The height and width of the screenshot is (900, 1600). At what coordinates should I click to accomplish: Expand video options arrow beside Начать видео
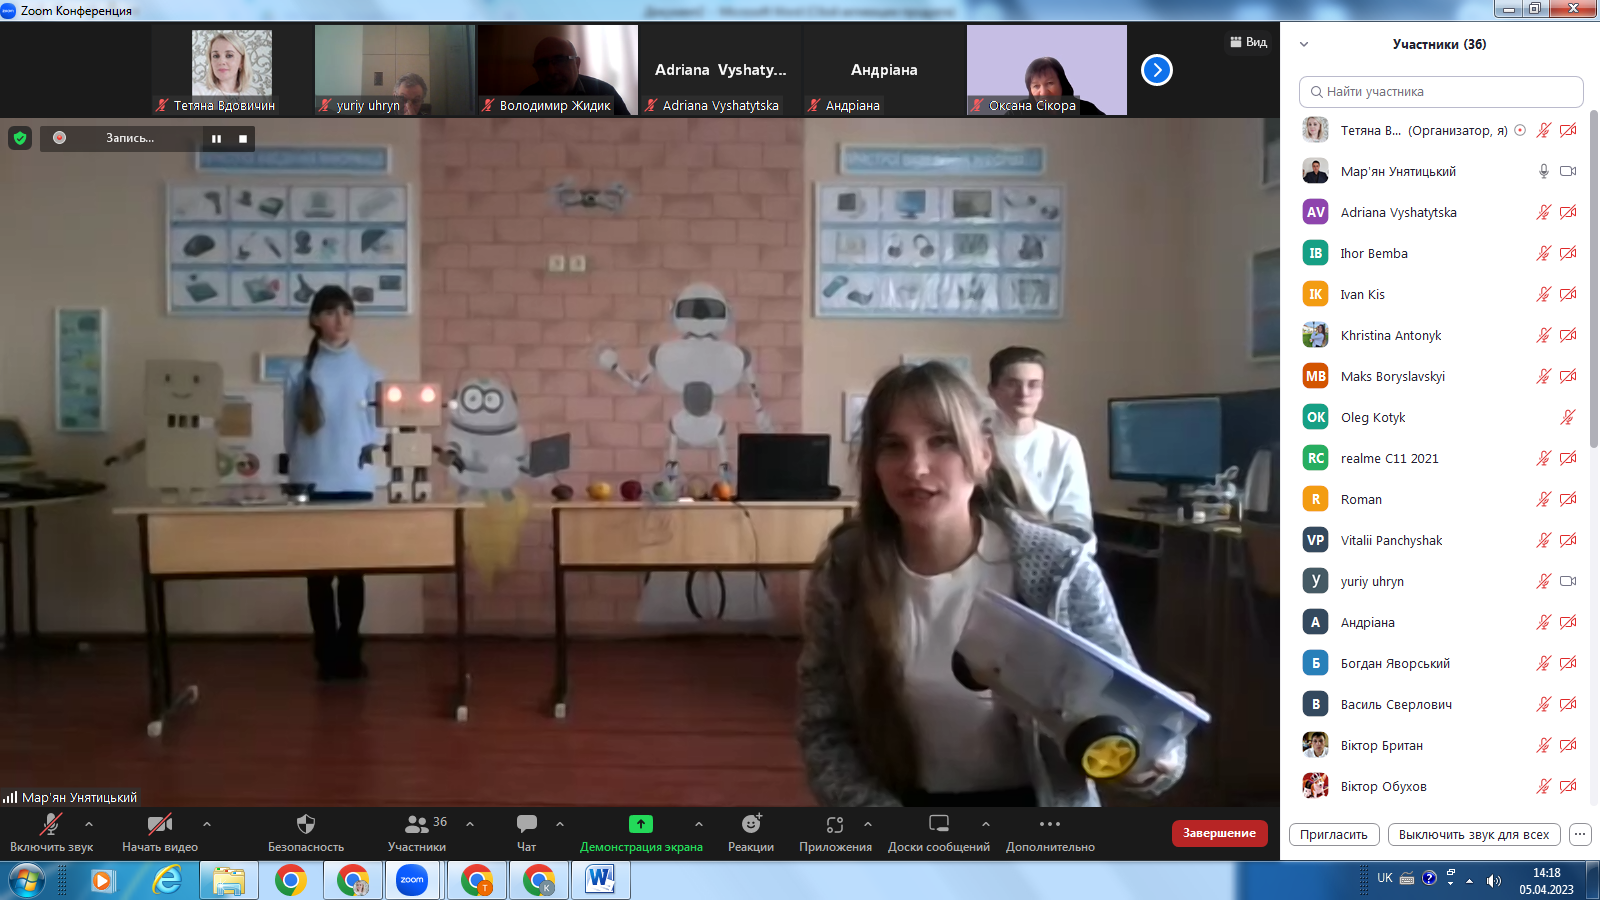[x=207, y=824]
